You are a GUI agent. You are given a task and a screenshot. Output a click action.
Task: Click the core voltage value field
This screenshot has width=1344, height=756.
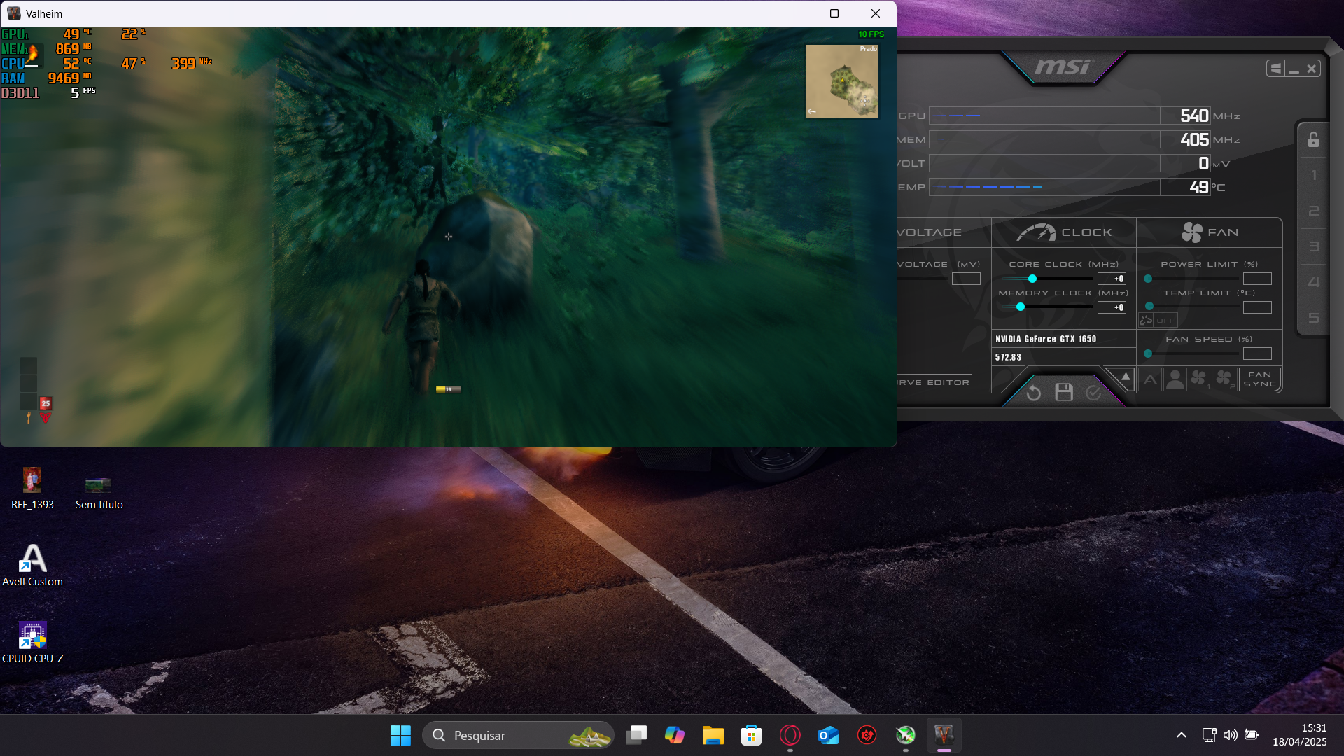[x=966, y=279]
